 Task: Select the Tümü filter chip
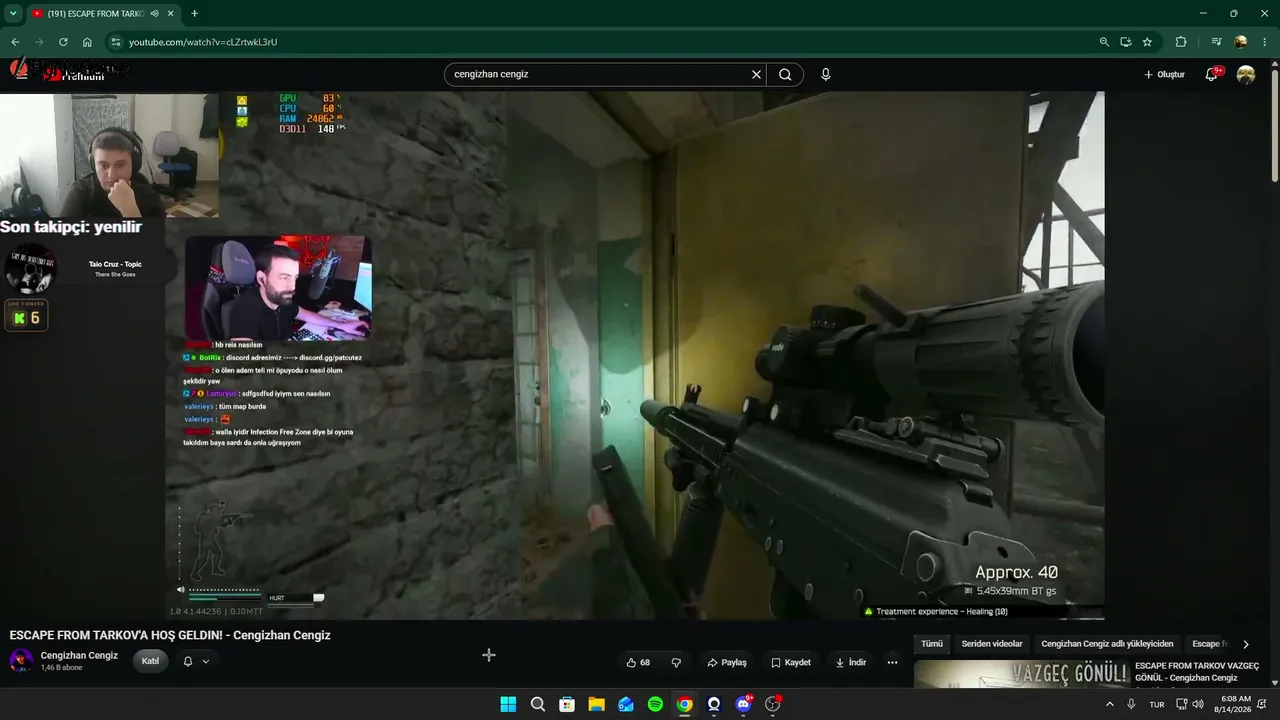932,644
